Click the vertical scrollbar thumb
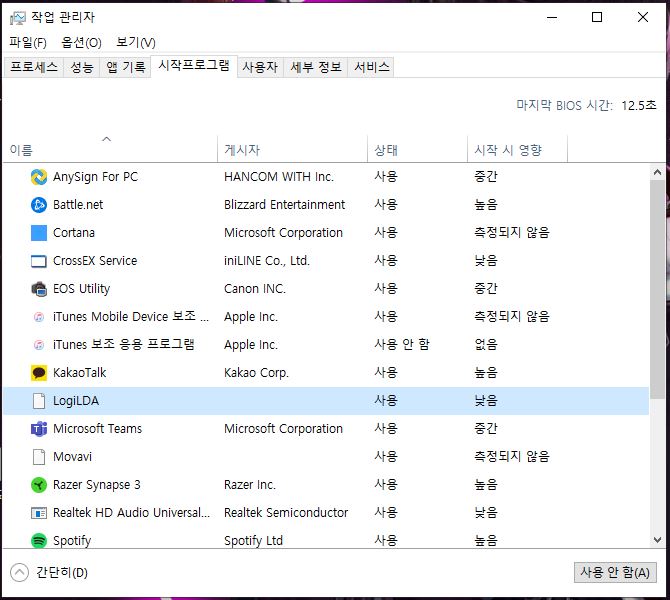This screenshot has width=670, height=600. pyautogui.click(x=658, y=290)
